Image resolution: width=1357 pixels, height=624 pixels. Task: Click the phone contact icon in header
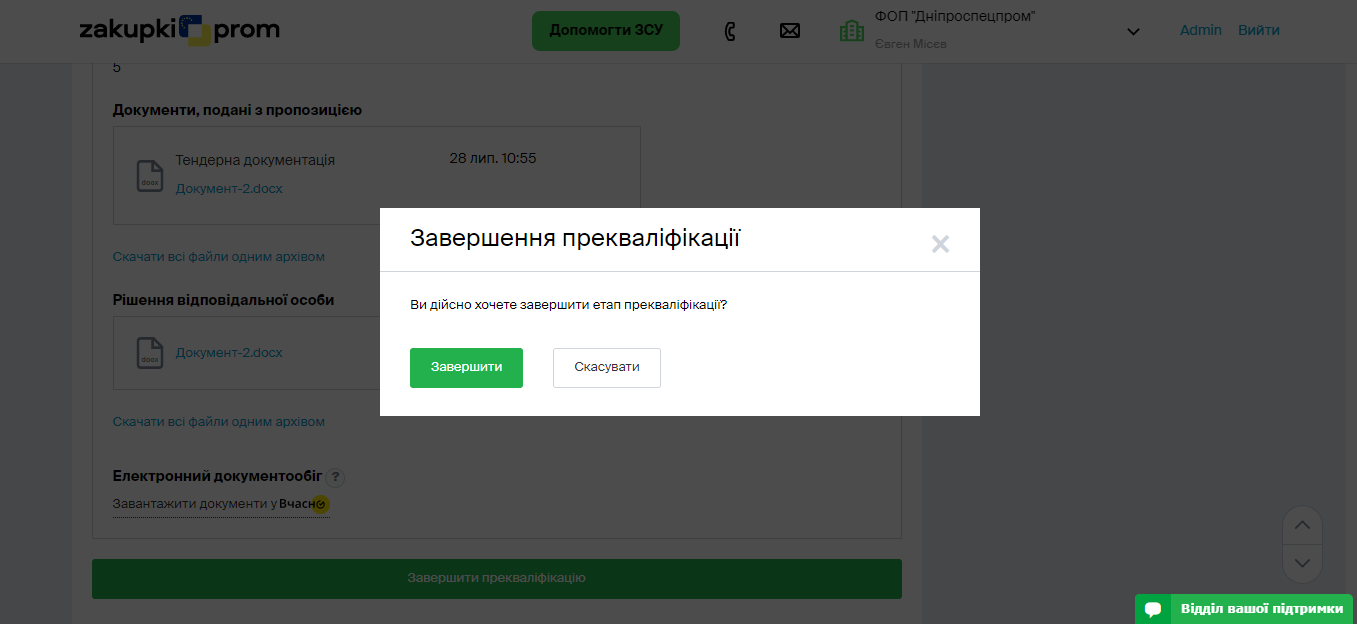coord(730,31)
